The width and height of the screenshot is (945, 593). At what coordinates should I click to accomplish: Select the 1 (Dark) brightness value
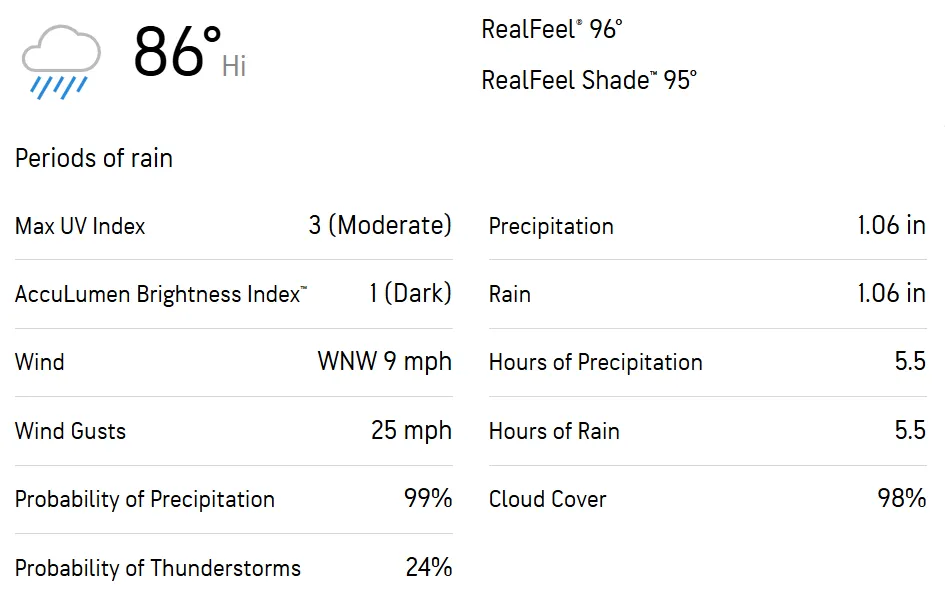[410, 294]
